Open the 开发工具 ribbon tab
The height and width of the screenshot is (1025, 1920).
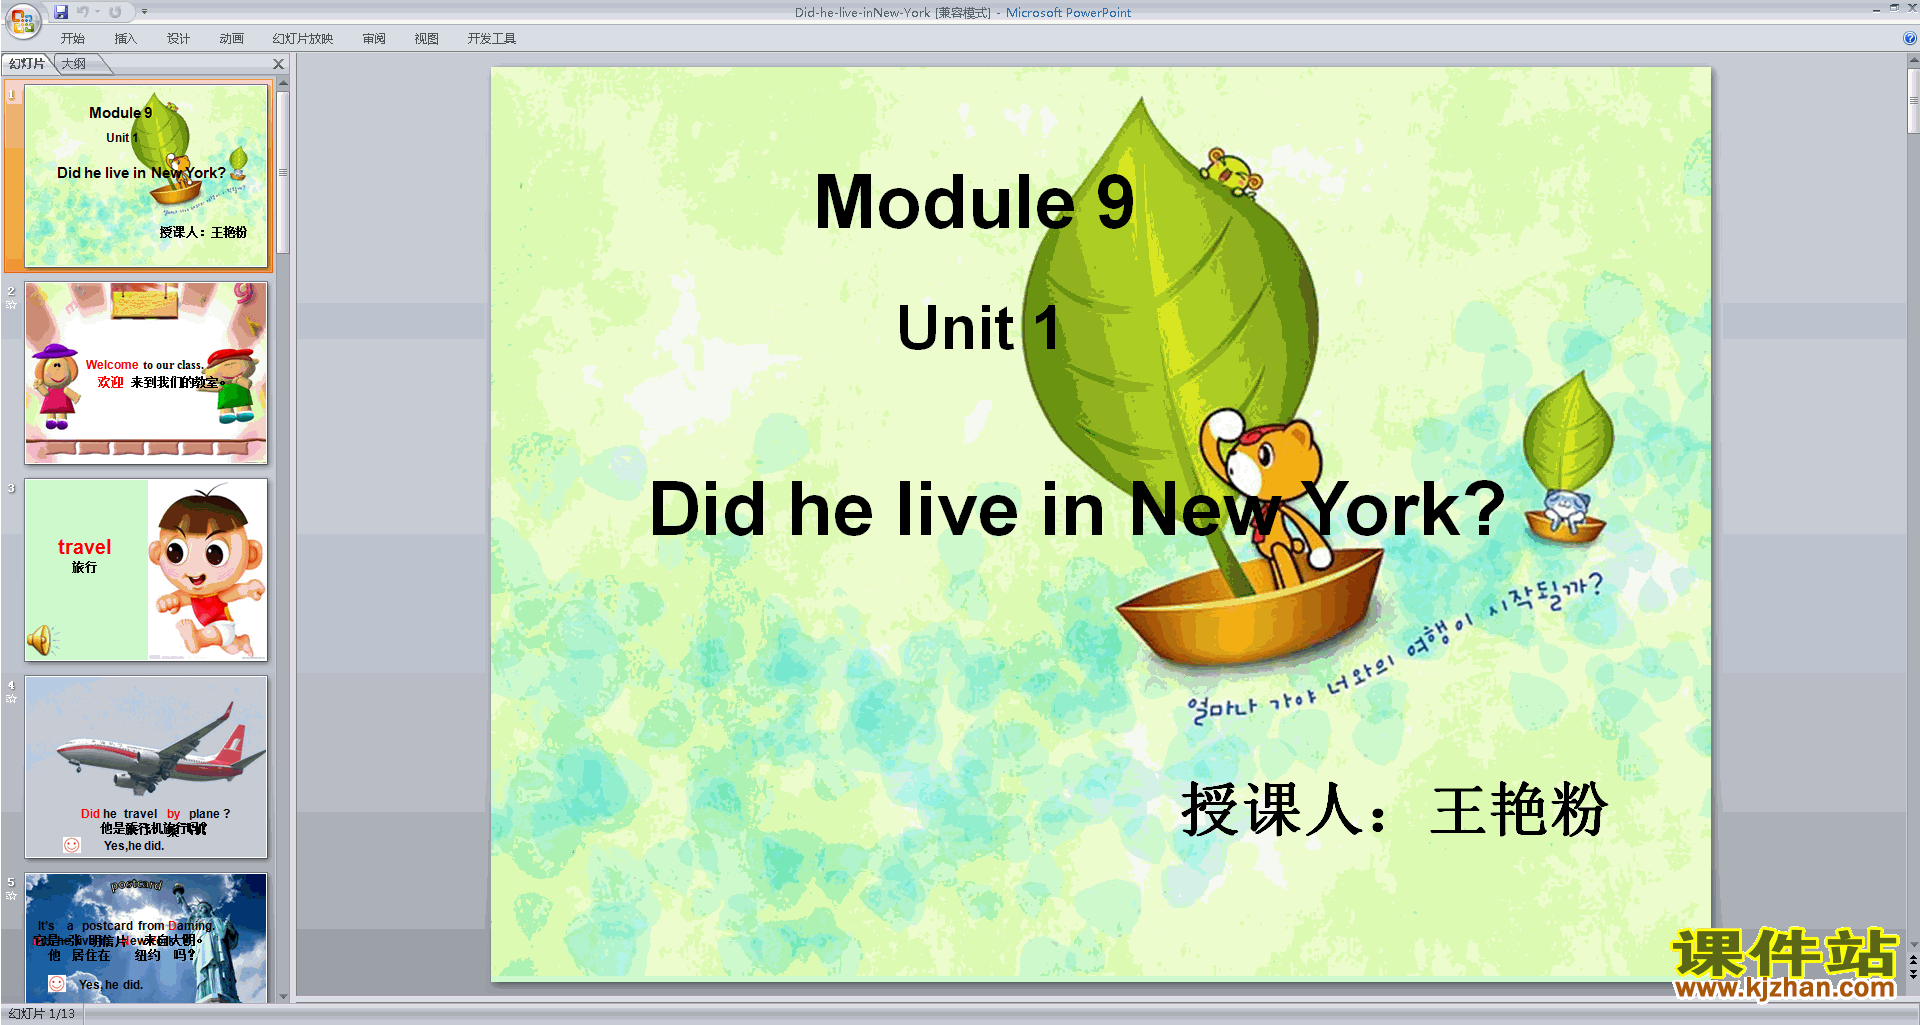point(492,39)
